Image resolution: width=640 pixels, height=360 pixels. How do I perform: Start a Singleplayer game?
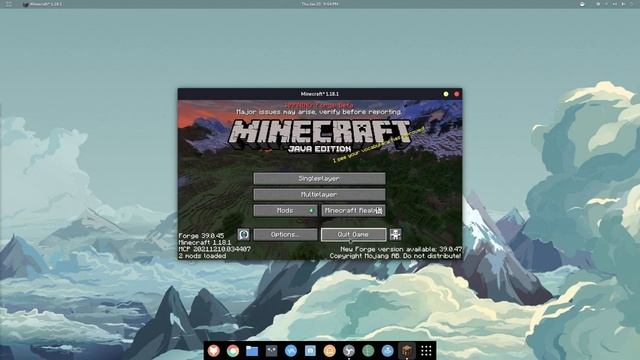319,178
